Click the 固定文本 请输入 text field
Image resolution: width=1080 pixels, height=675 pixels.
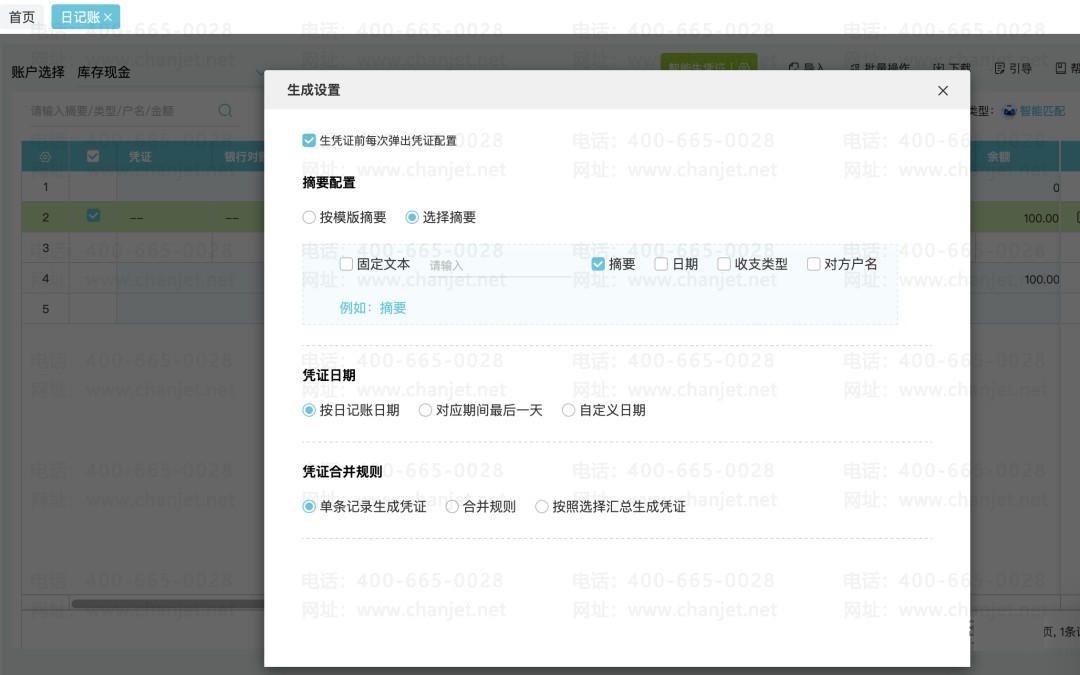click(x=499, y=265)
